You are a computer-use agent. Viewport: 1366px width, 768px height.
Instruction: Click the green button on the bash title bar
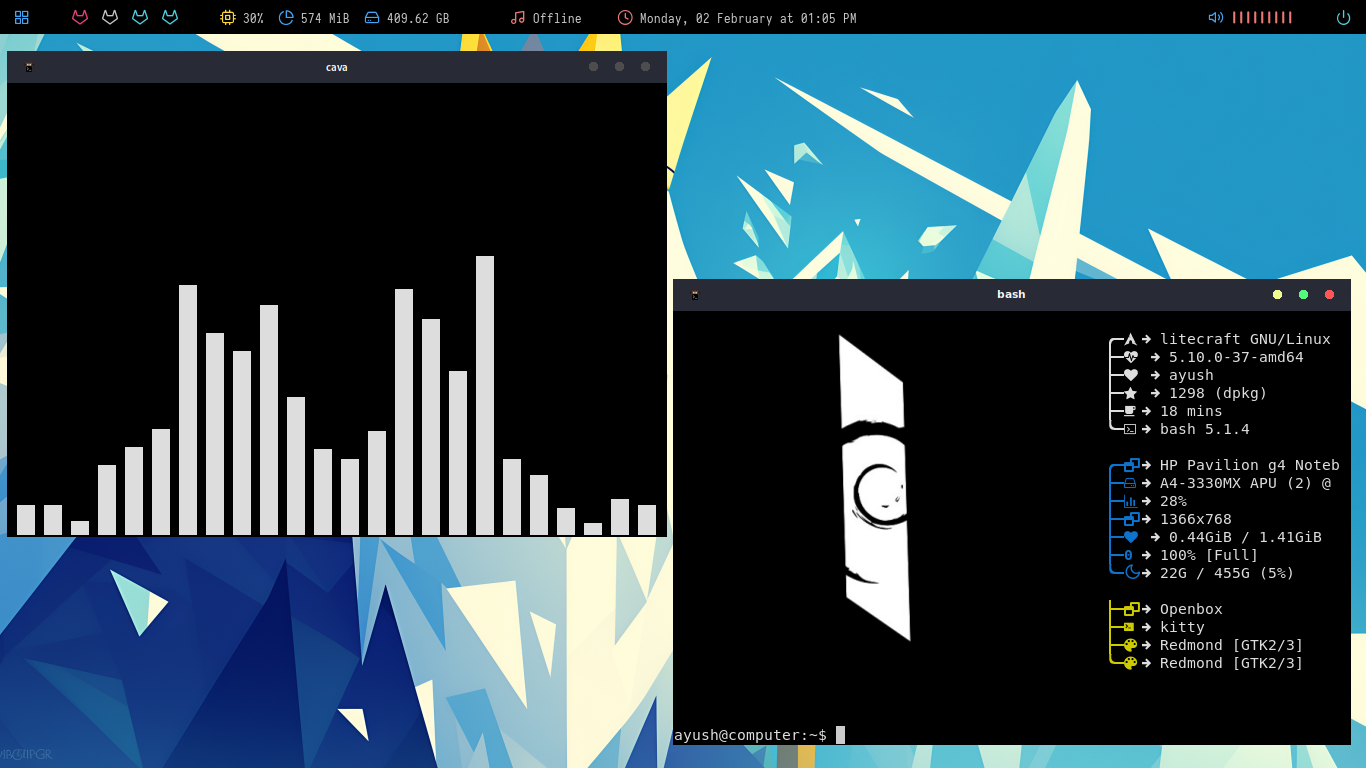click(1303, 294)
